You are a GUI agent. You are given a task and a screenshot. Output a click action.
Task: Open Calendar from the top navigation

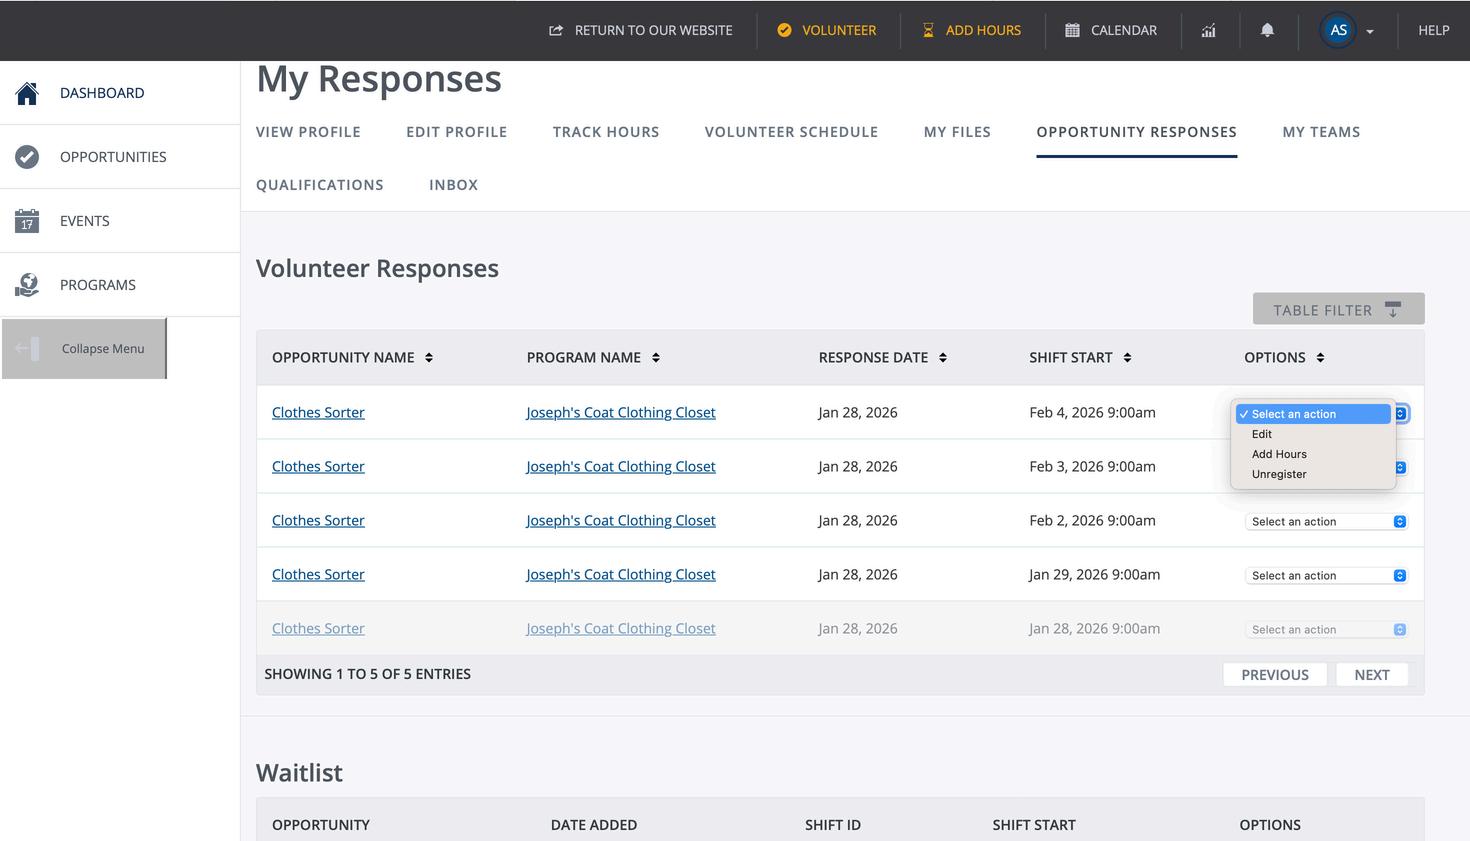(x=1111, y=31)
